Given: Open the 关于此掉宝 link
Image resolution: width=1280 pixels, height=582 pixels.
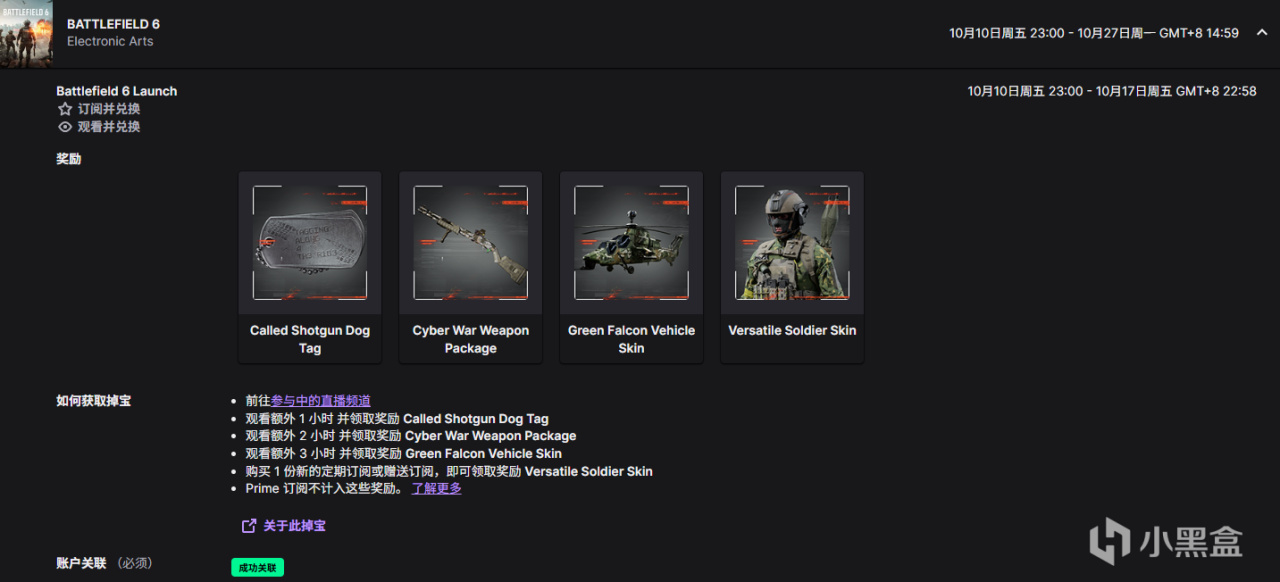Looking at the screenshot, I should [x=294, y=526].
